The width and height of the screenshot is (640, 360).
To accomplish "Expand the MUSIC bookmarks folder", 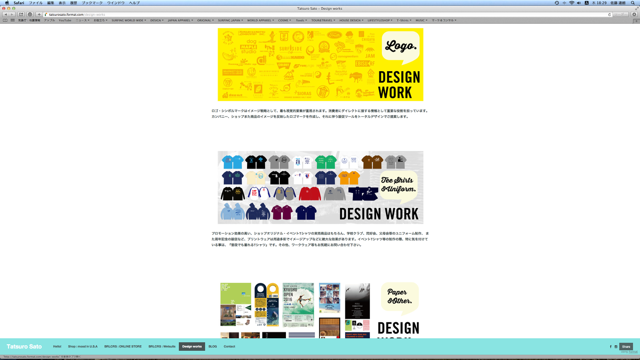I will coord(421,20).
